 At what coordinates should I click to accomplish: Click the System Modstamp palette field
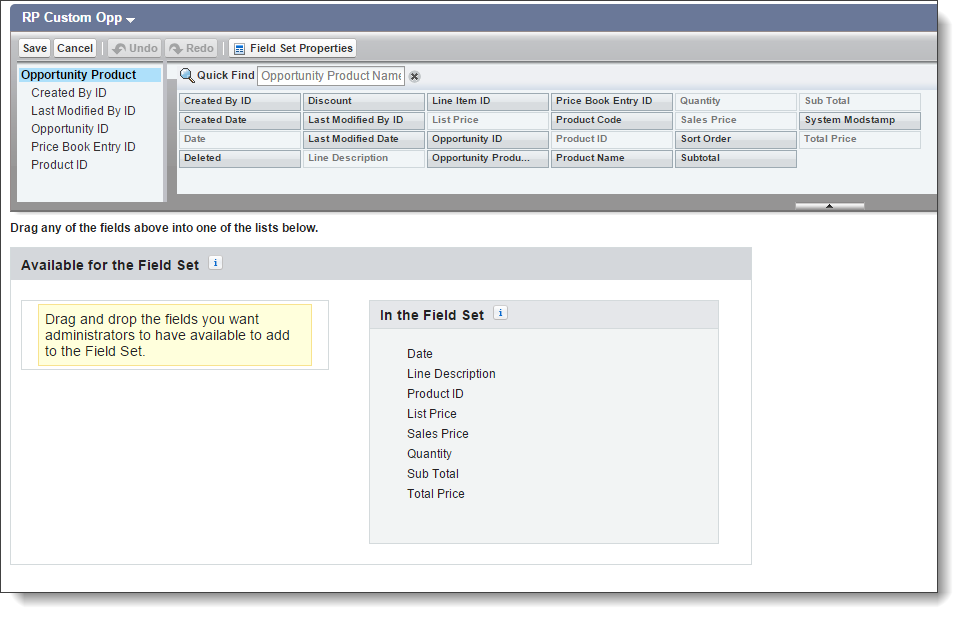(860, 120)
